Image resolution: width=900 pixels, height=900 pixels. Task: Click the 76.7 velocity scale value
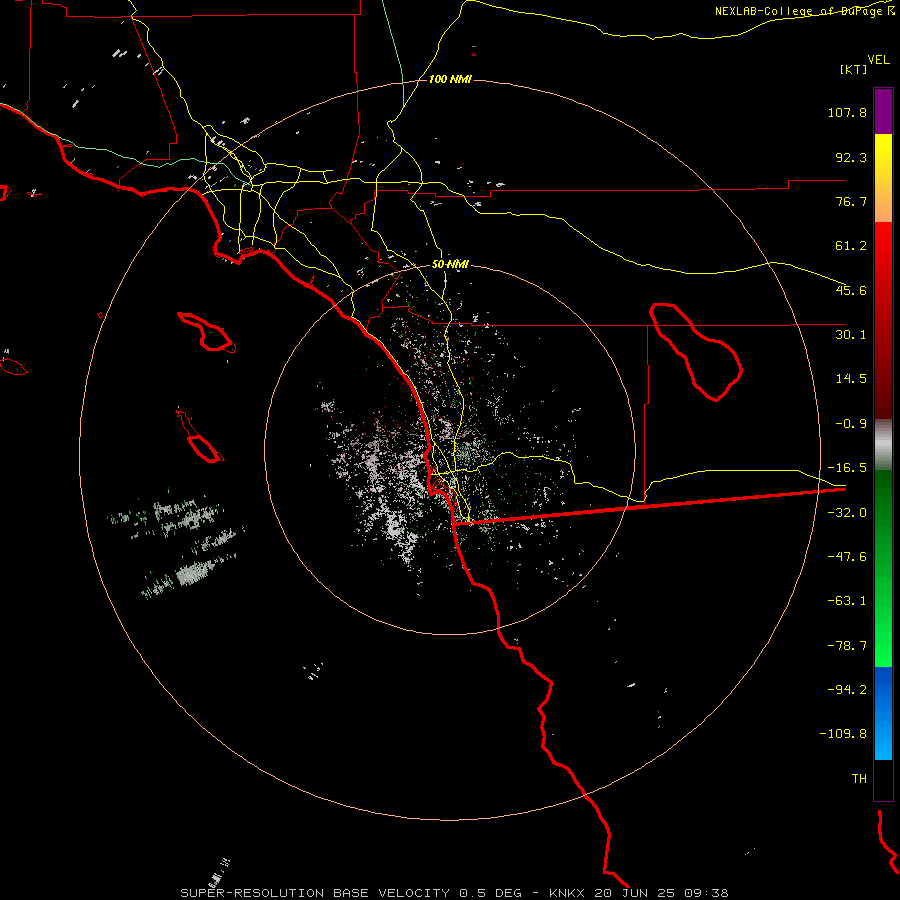coord(851,201)
